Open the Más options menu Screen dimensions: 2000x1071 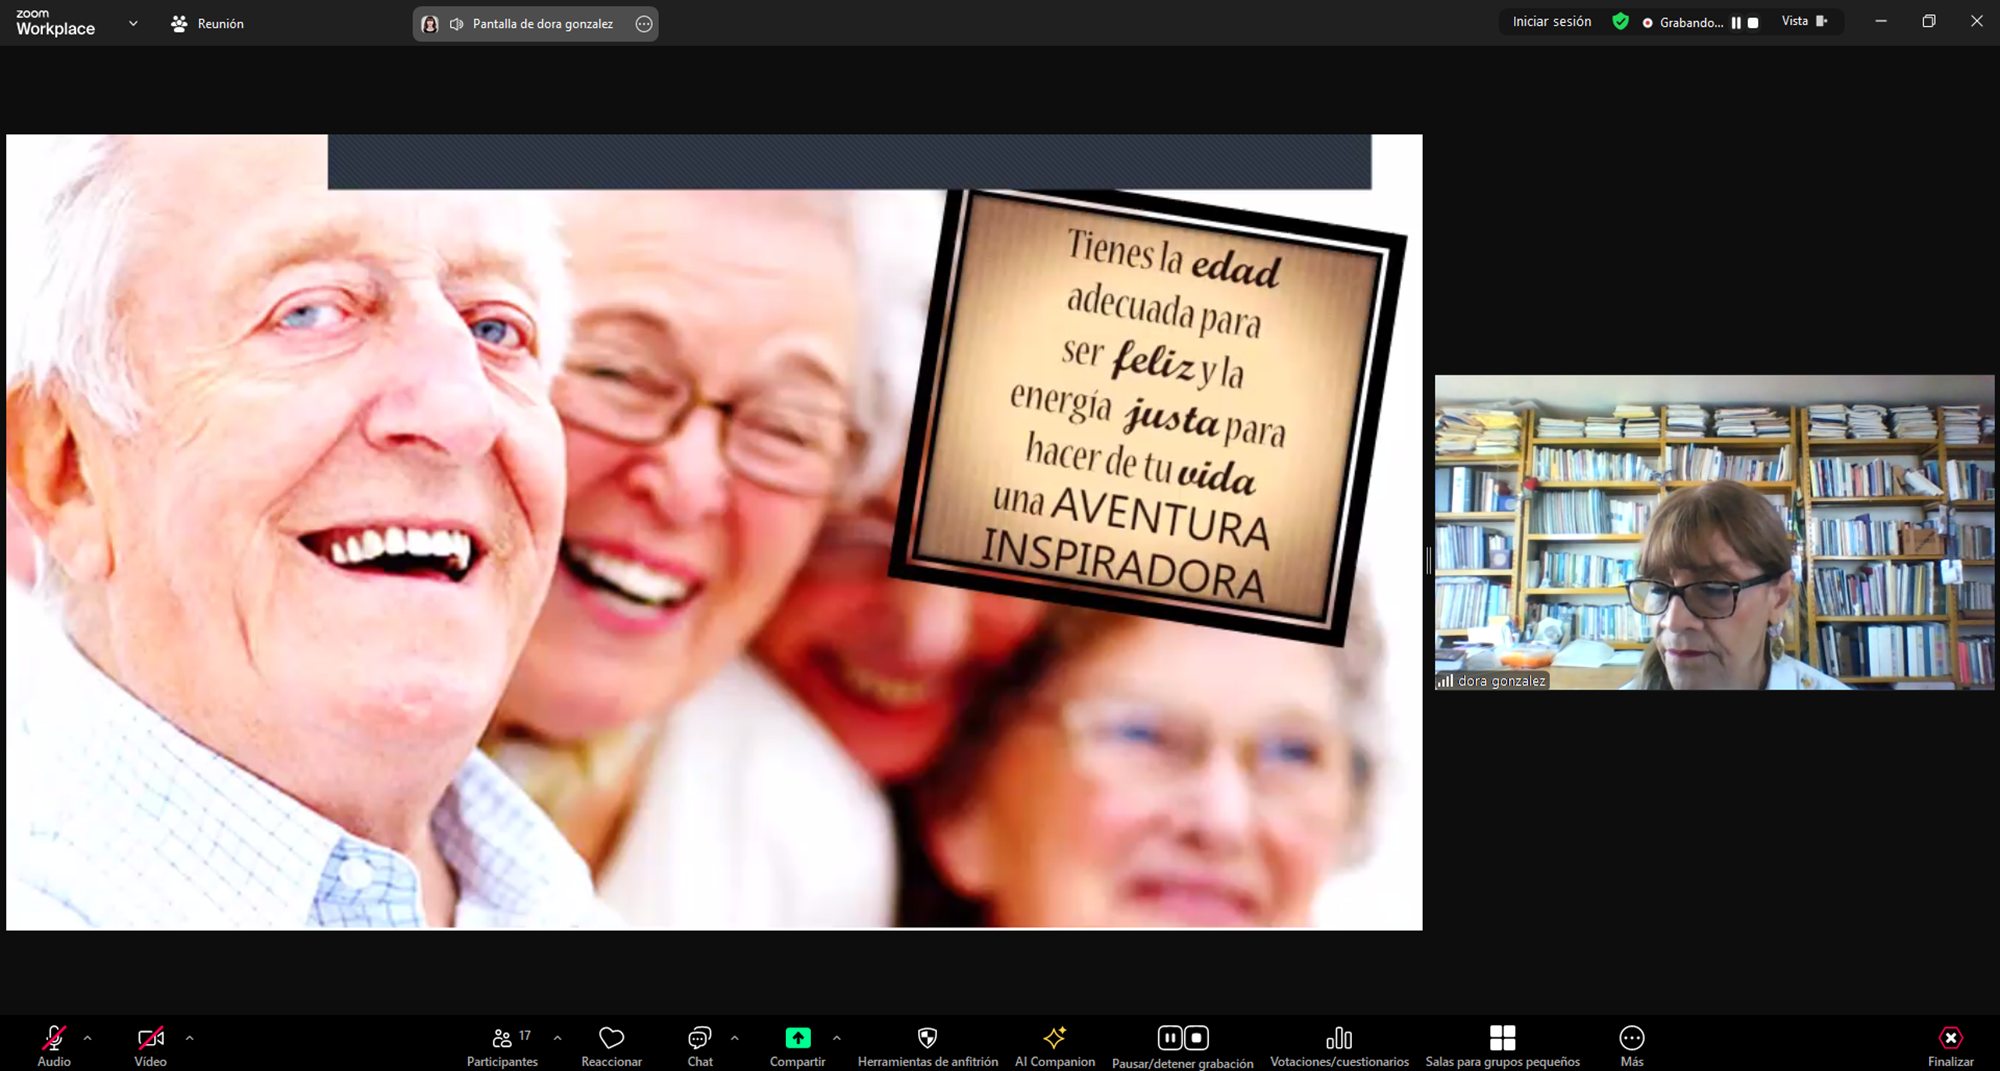click(x=1631, y=1044)
